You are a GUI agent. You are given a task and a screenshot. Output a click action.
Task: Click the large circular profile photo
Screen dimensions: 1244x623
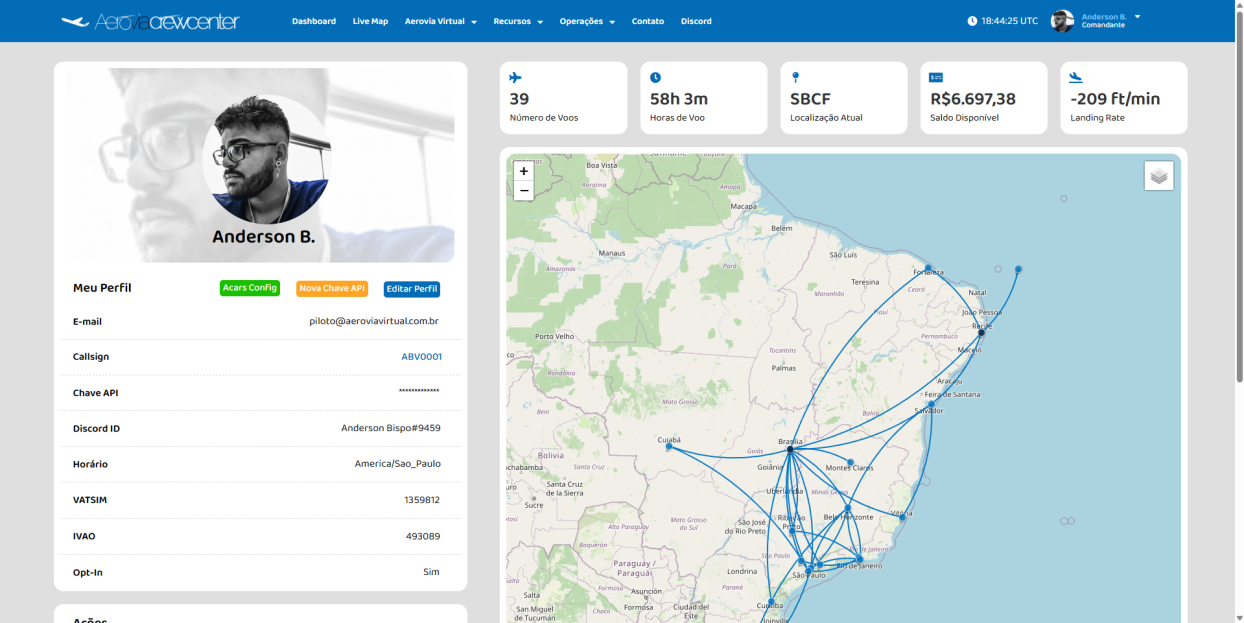coord(267,160)
